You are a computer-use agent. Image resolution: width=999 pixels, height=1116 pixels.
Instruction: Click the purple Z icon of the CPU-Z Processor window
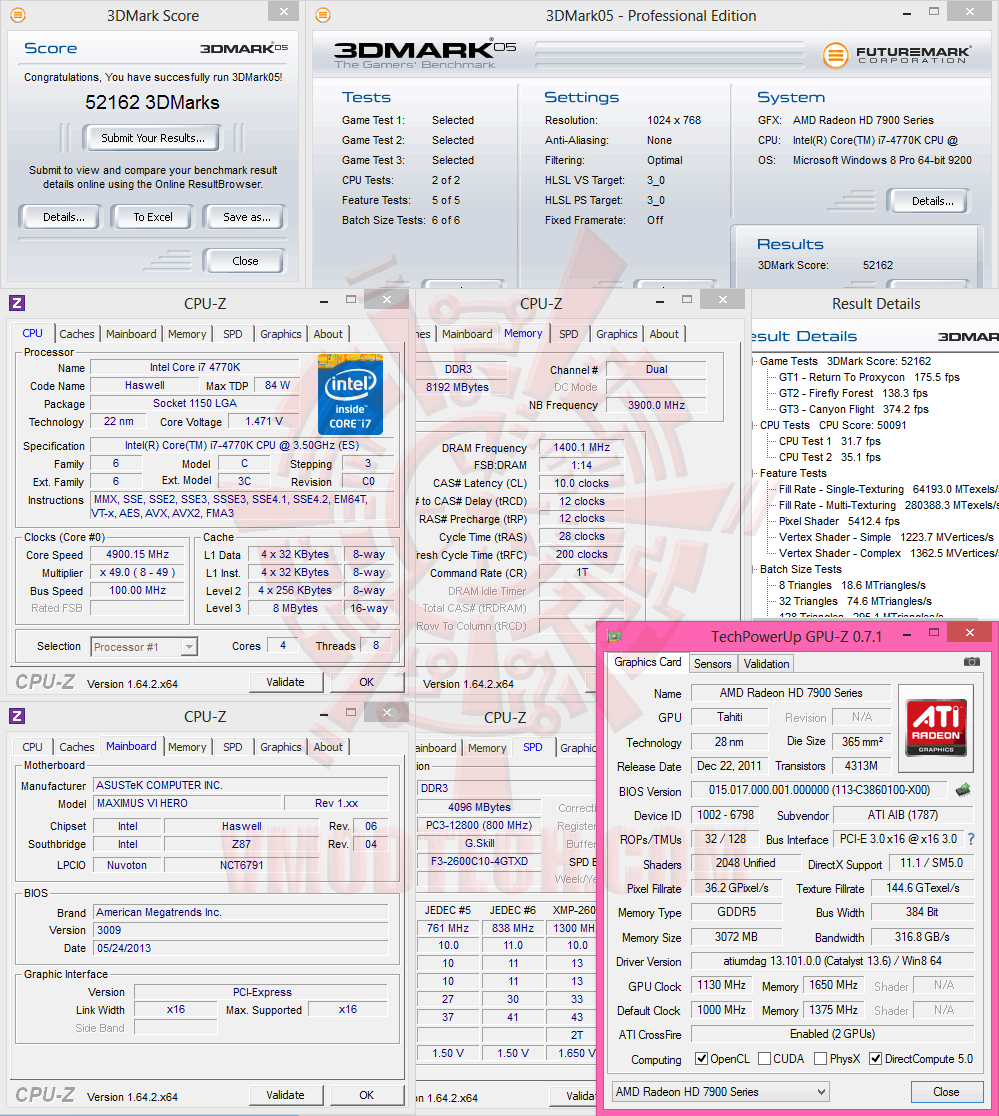tap(17, 303)
